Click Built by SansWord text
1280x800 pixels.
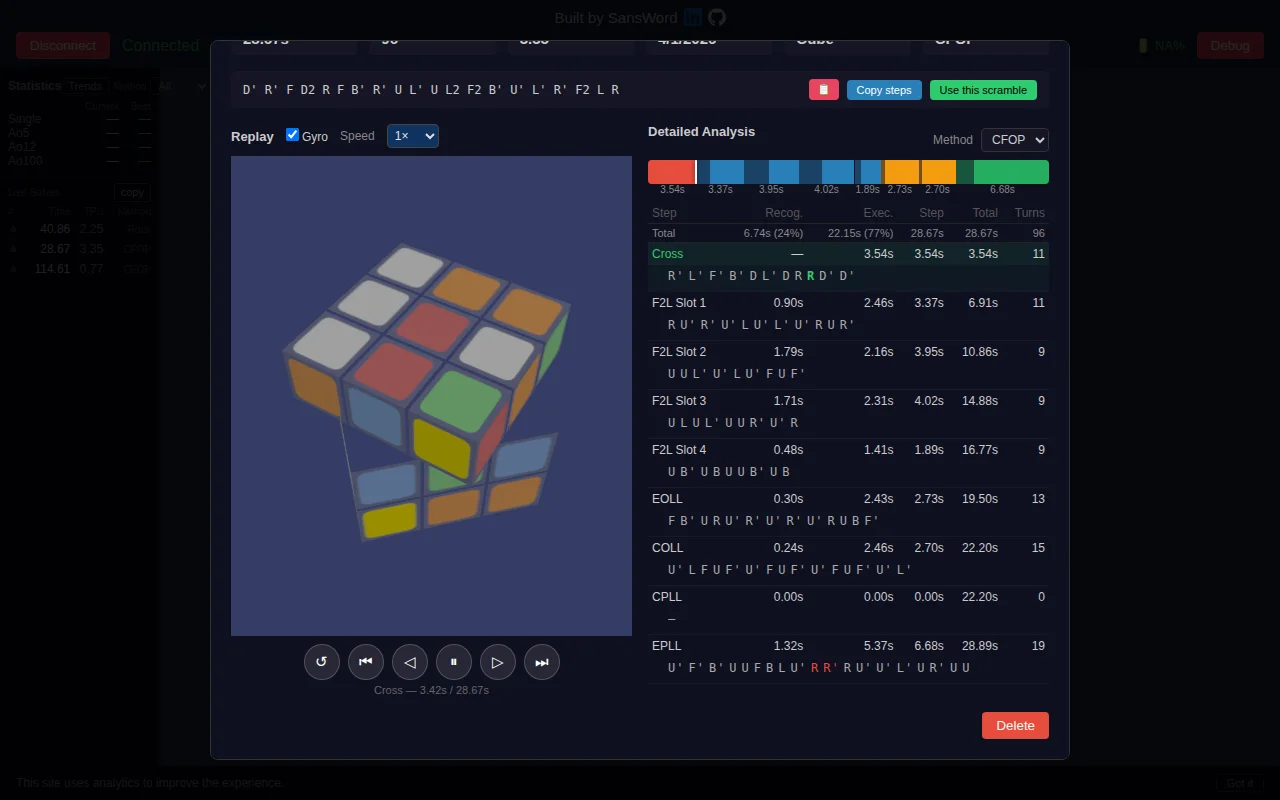(x=616, y=18)
